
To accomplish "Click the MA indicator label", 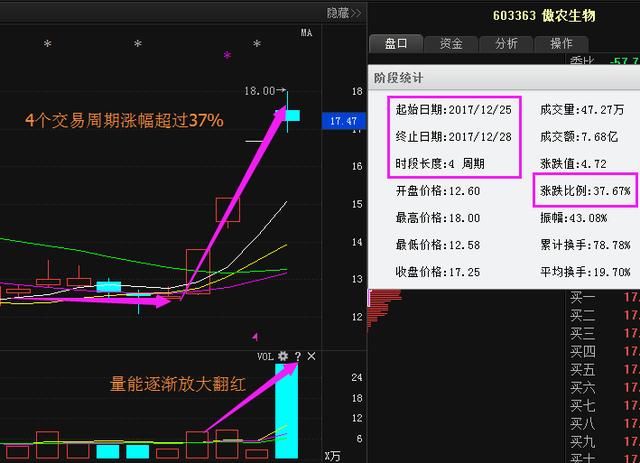I will (x=307, y=33).
